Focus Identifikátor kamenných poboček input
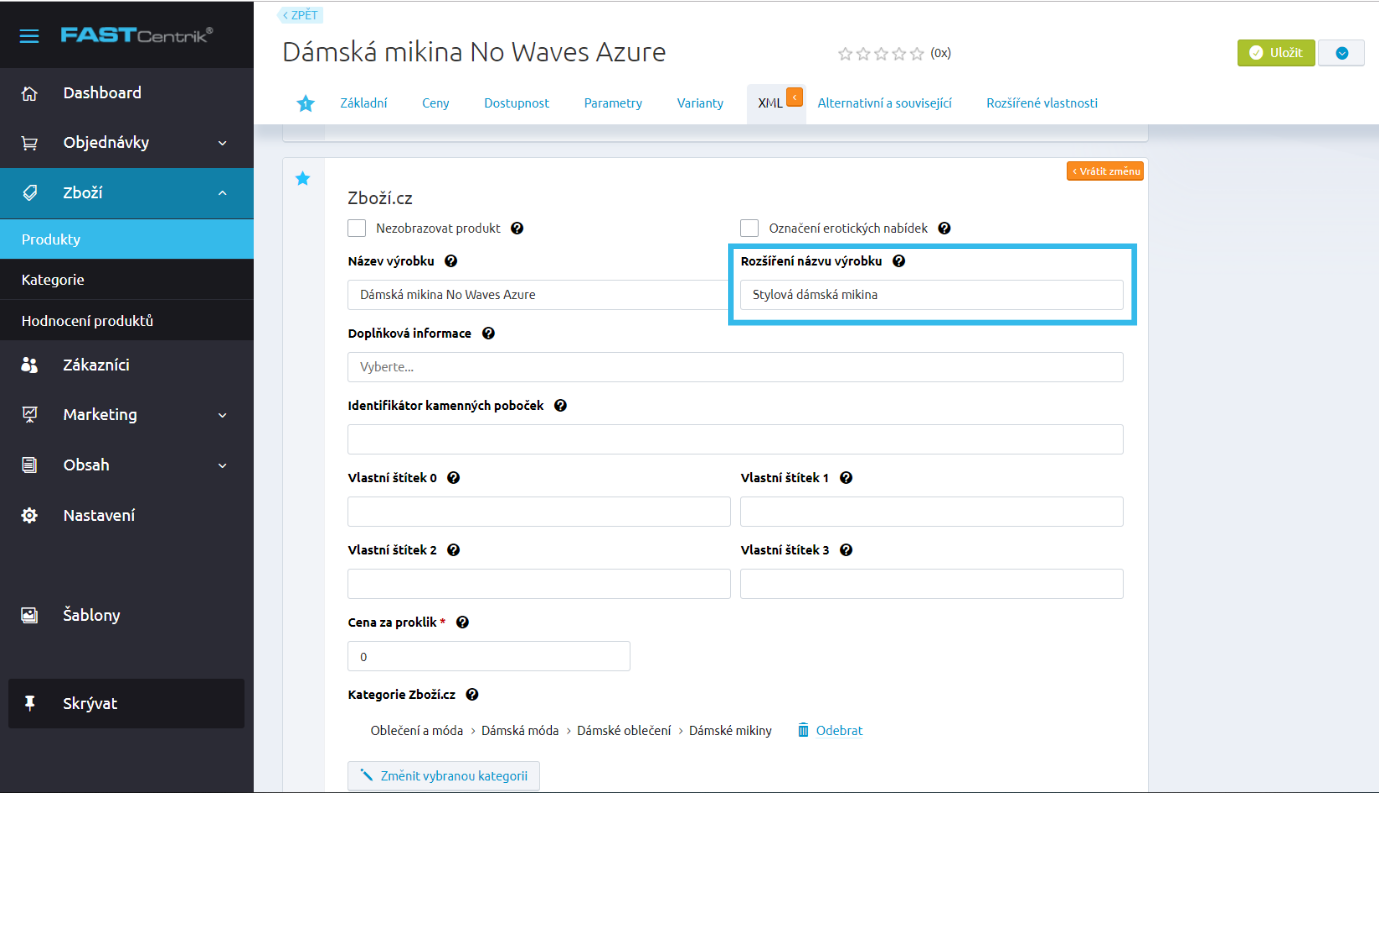Viewport: 1379px width, 926px height. (735, 439)
